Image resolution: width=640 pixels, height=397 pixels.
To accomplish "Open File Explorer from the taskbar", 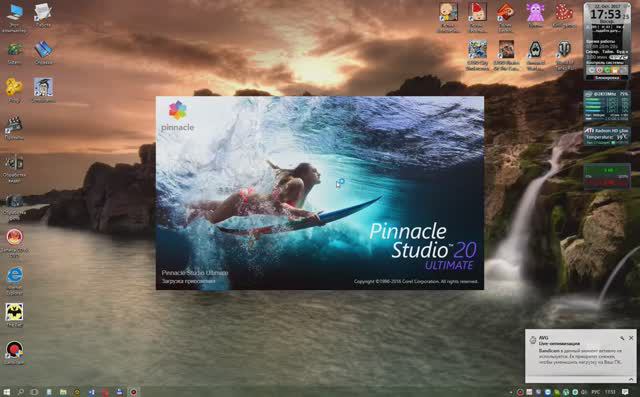I will (x=63, y=392).
